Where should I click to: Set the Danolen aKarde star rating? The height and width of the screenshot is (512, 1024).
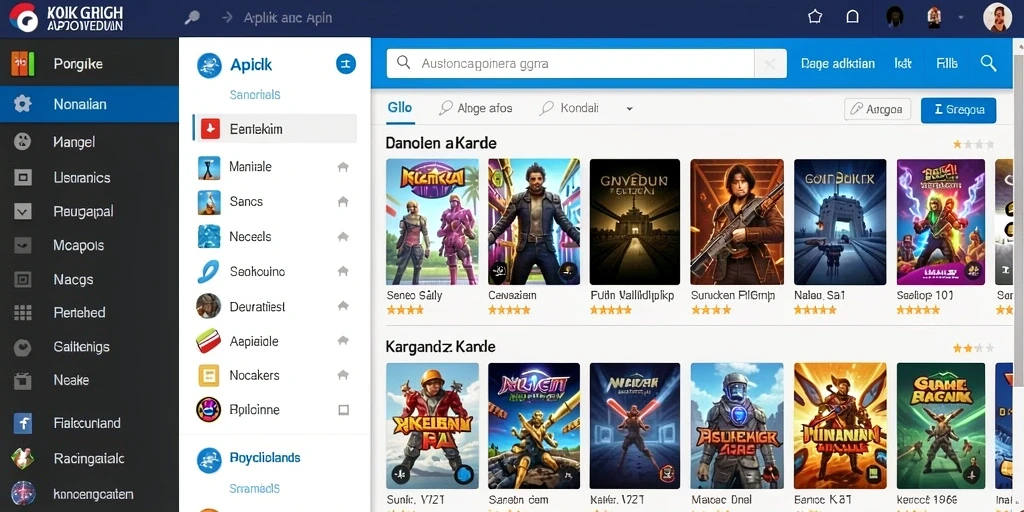(x=973, y=144)
